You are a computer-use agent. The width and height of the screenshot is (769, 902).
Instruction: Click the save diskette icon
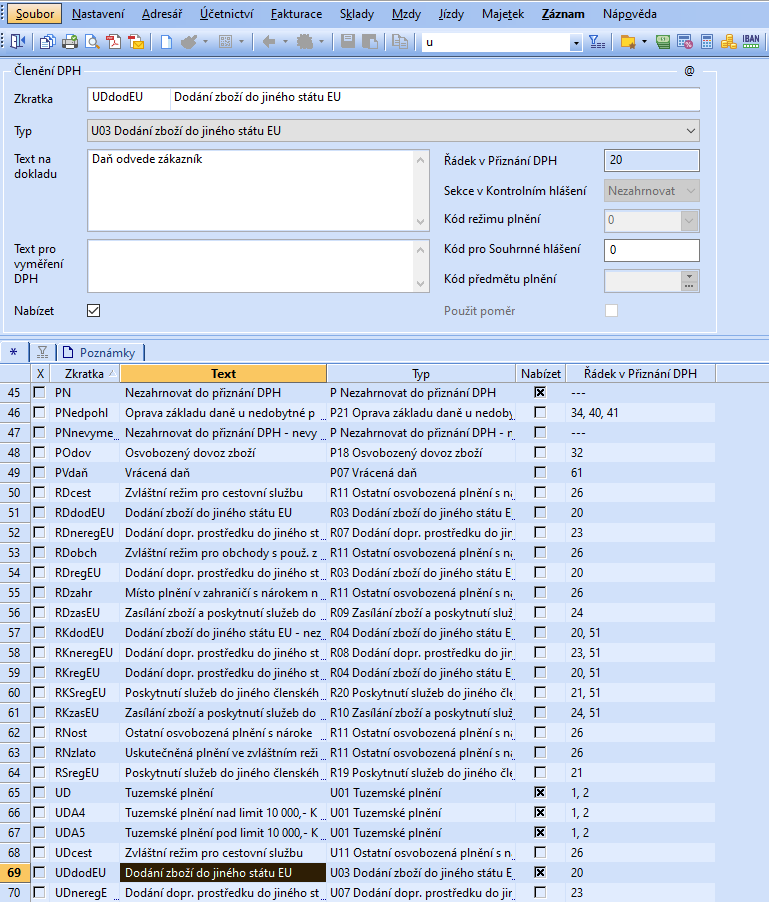pyautogui.click(x=347, y=41)
